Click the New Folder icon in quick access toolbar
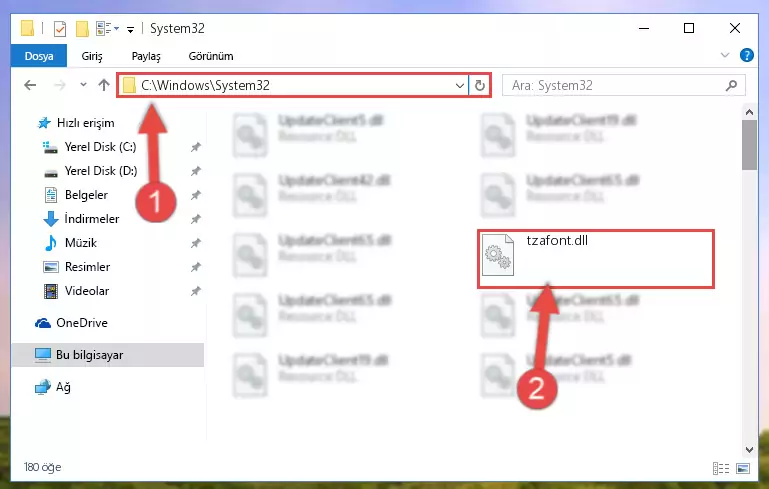Viewport: 769px width, 489px height. pos(82,29)
